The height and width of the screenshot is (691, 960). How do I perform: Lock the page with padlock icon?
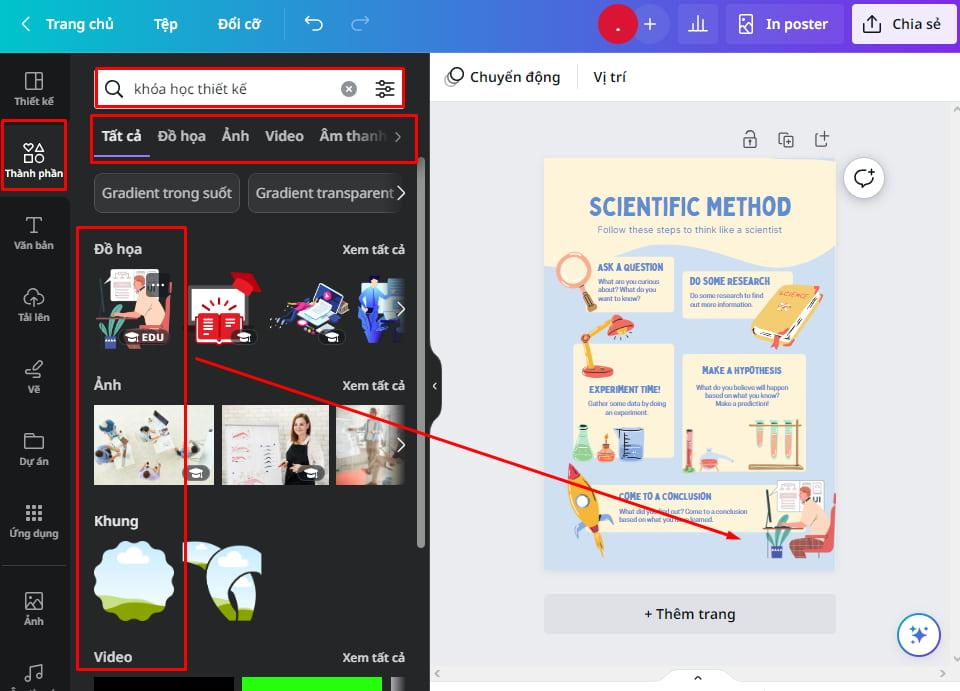(x=749, y=140)
